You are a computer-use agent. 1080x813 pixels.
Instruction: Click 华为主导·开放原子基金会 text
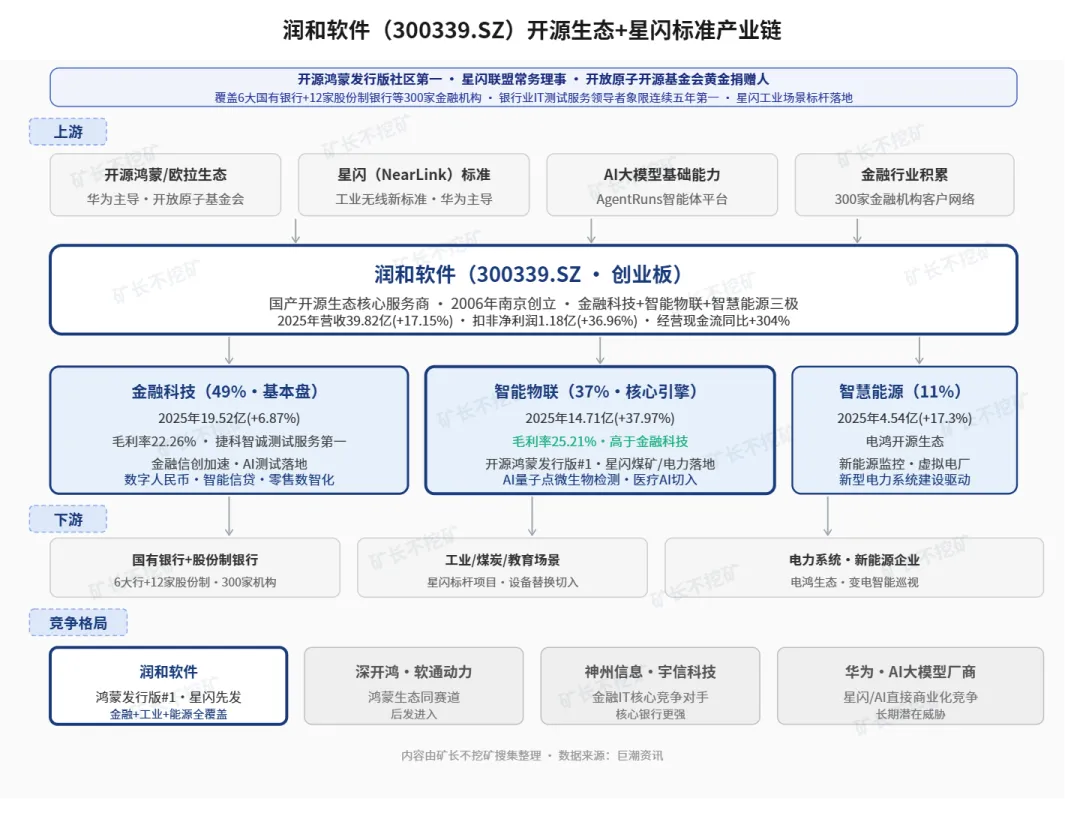[x=165, y=199]
